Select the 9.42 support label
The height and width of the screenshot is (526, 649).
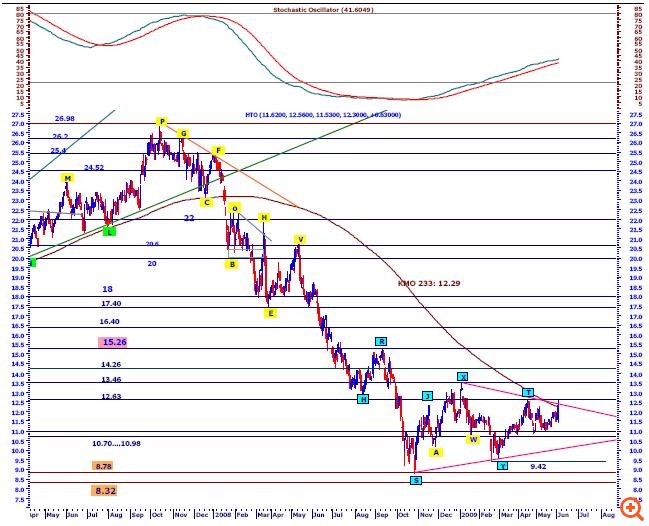point(538,466)
